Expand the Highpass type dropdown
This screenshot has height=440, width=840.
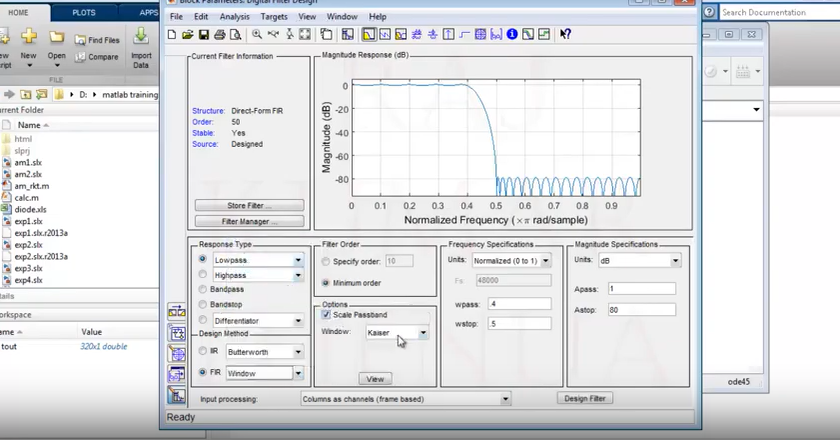pos(258,275)
